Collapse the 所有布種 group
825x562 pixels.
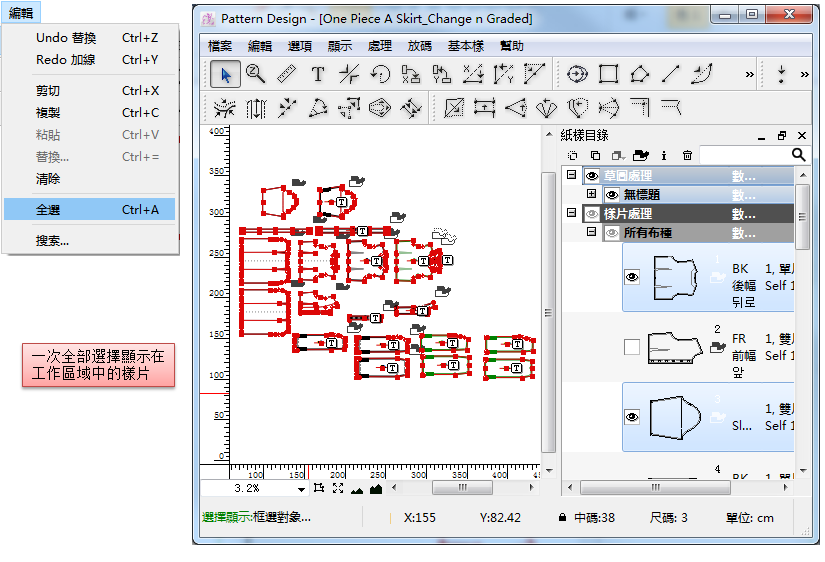[592, 232]
